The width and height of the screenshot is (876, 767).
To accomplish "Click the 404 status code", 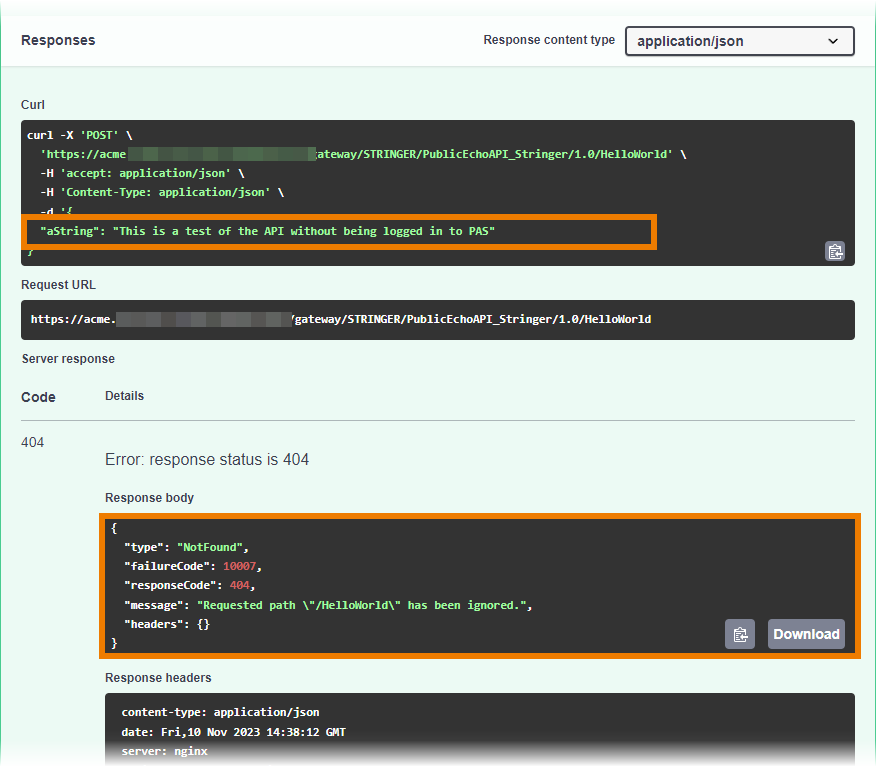I will 33,442.
